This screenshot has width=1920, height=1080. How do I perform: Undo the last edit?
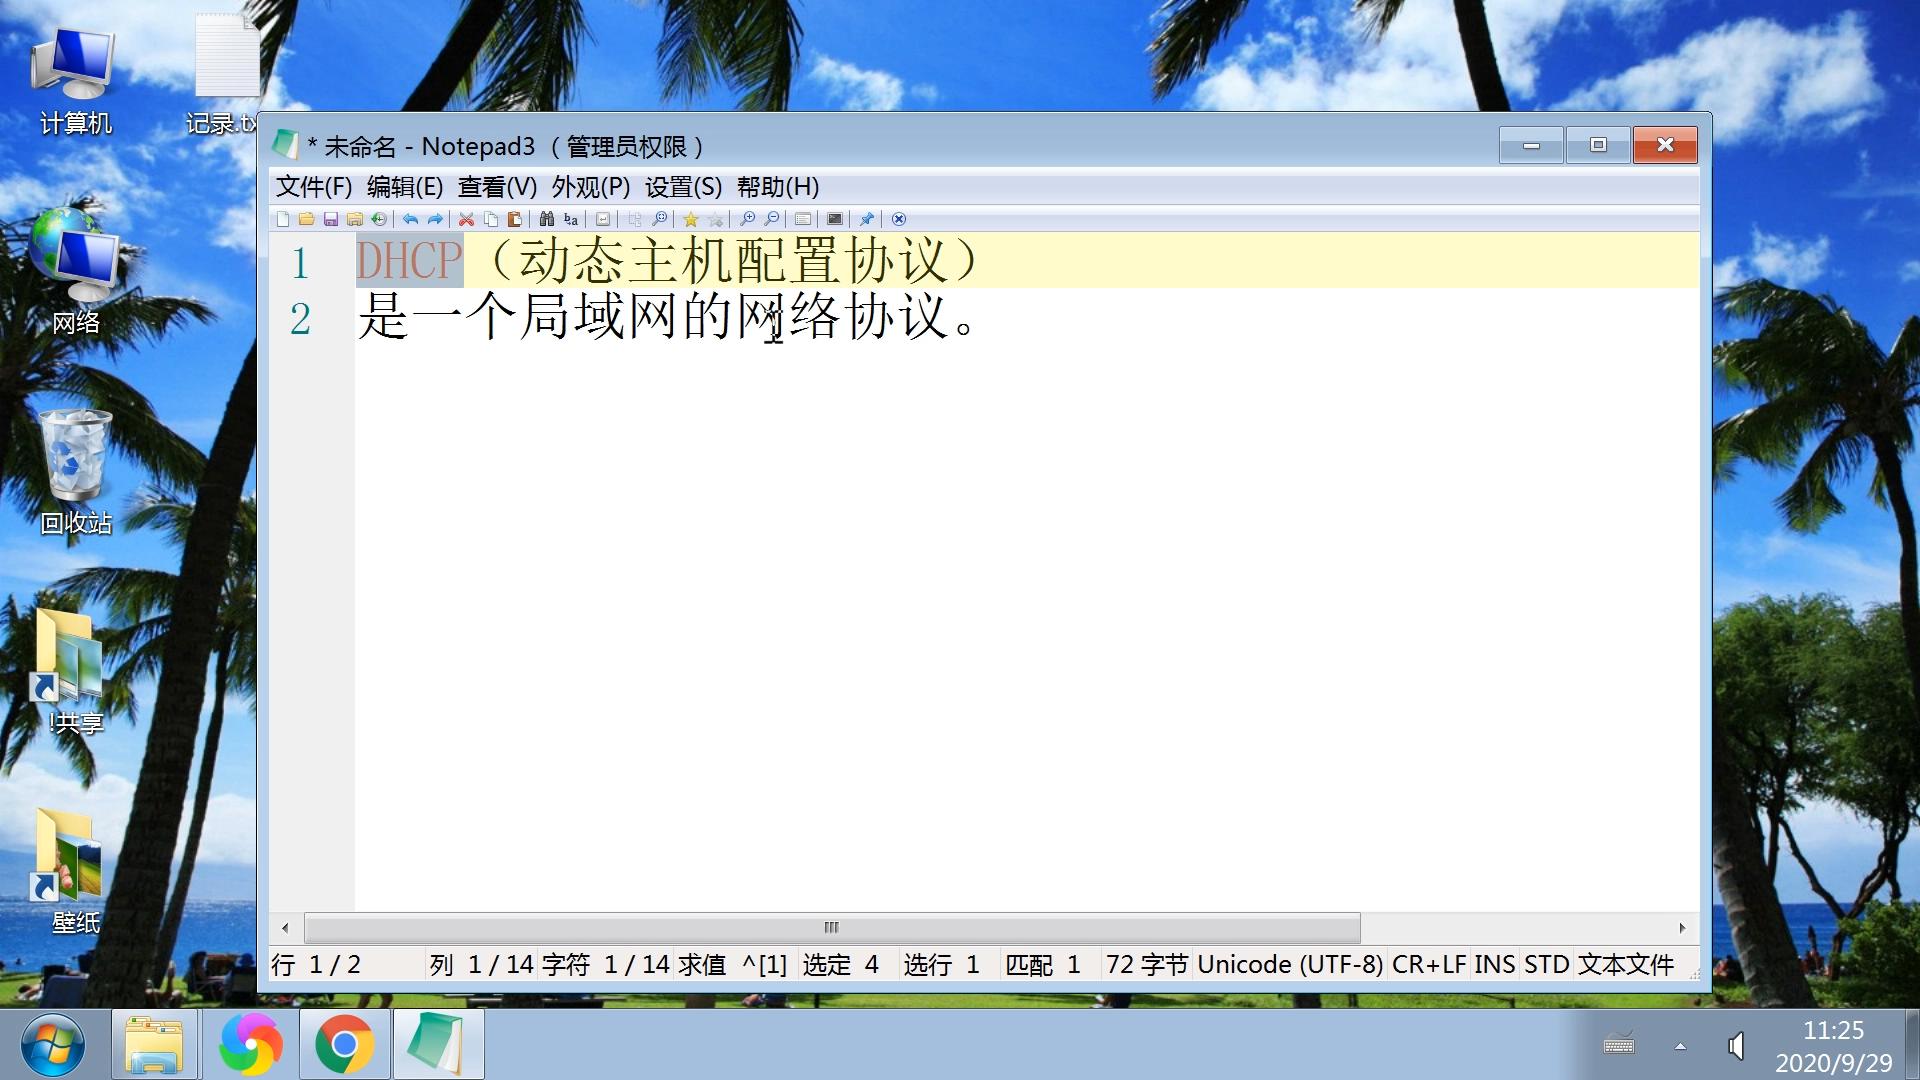(x=410, y=219)
